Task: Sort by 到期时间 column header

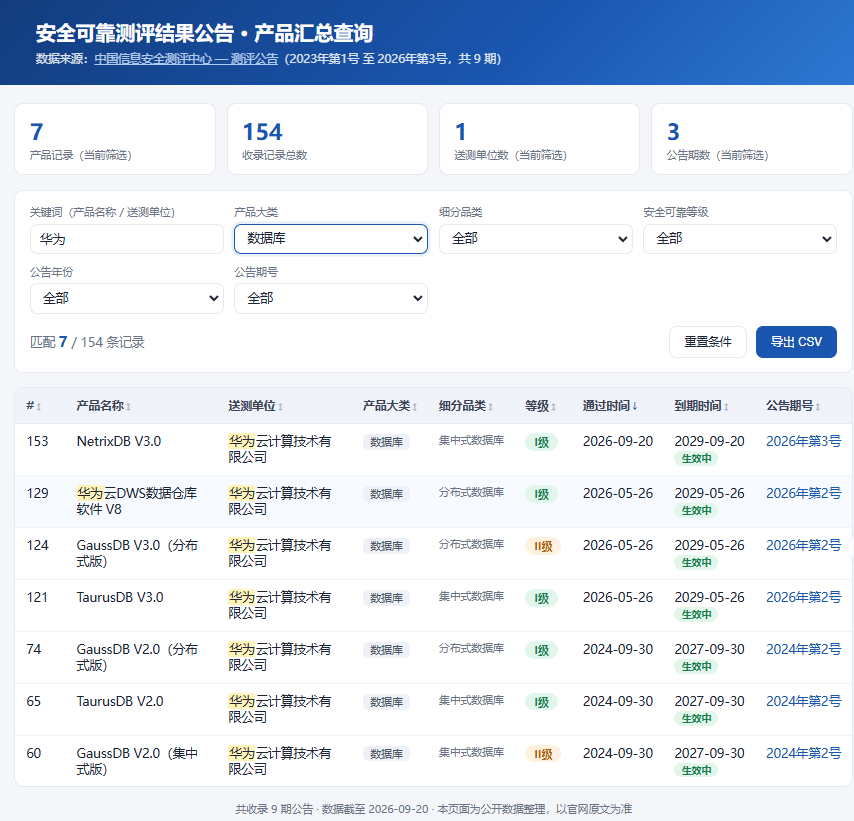Action: [x=702, y=406]
